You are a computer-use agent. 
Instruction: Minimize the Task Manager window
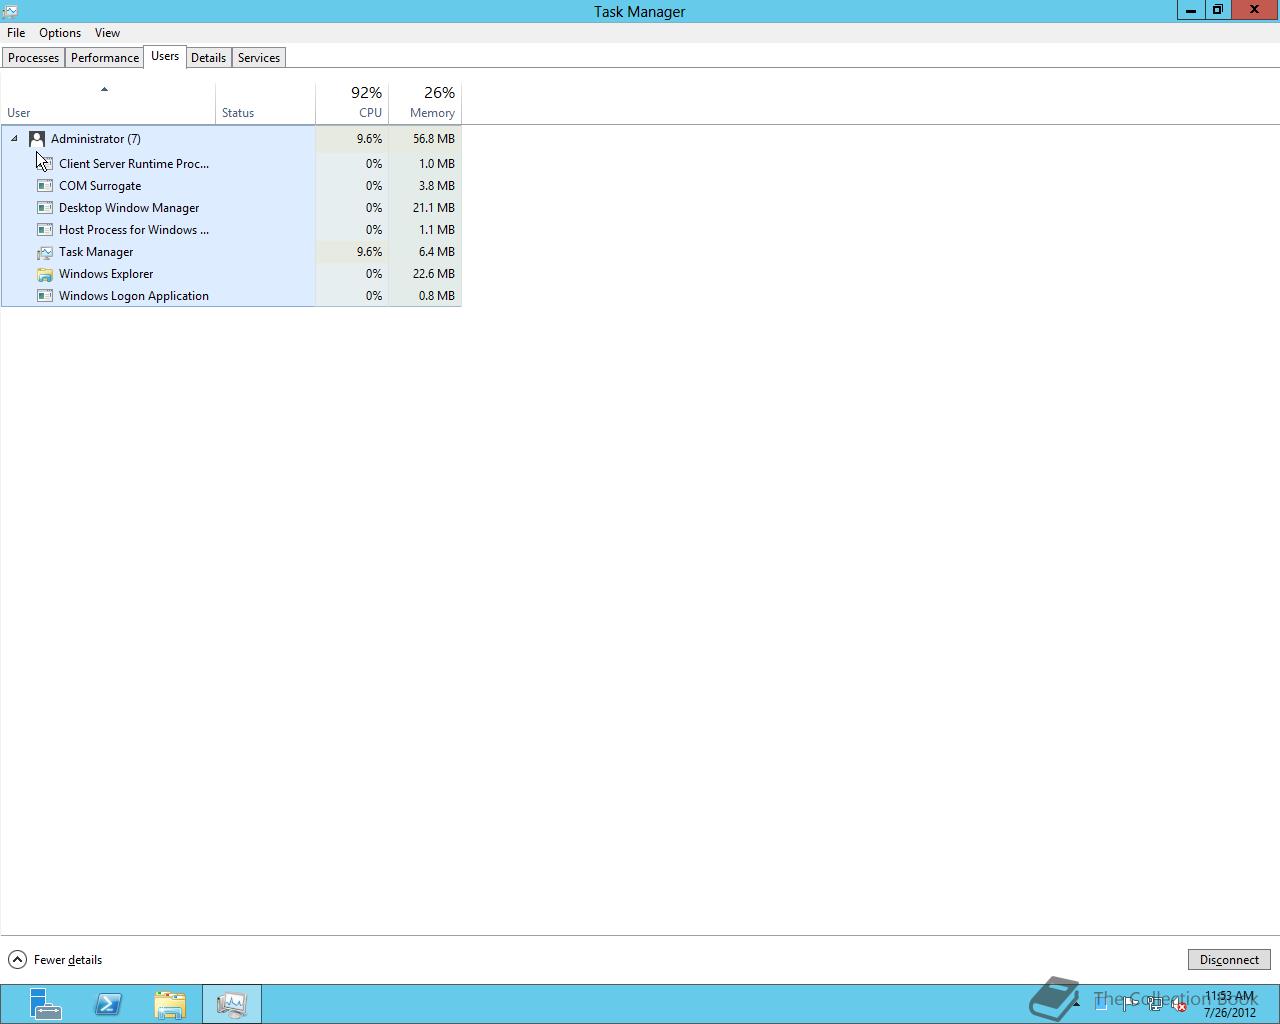[x=1191, y=10]
